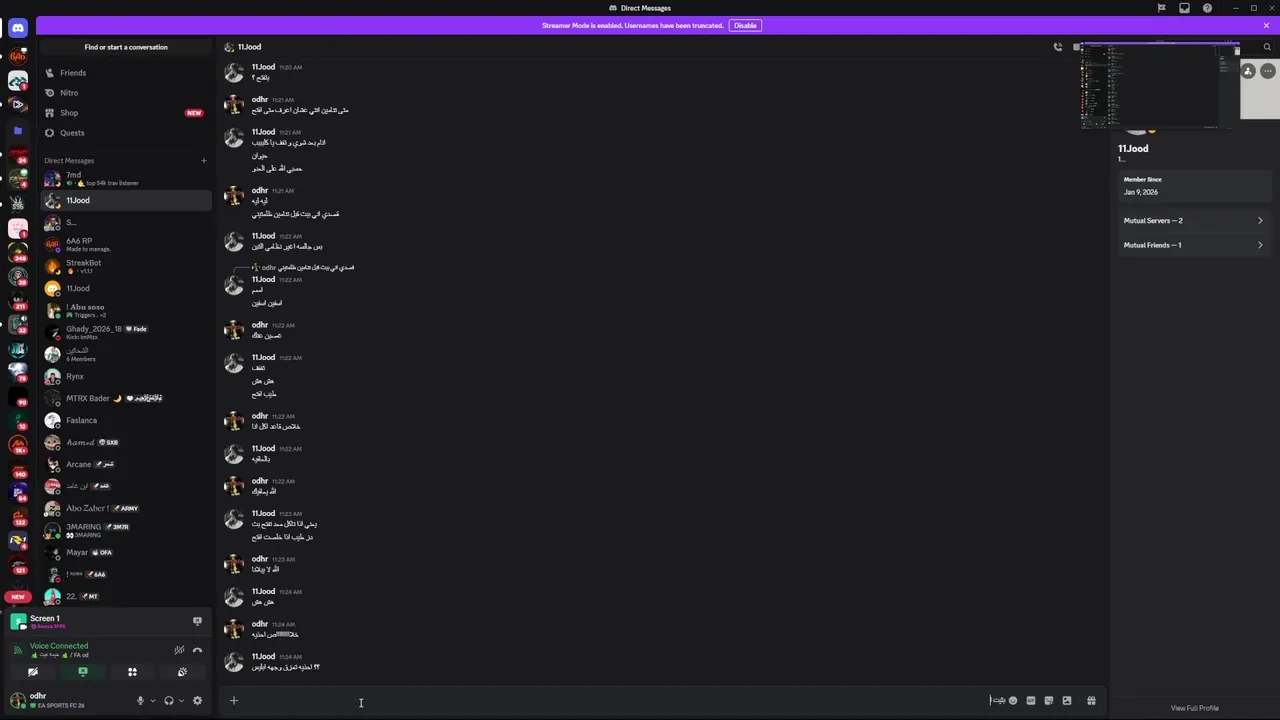This screenshot has width=1280, height=720.
Task: Open DM with Rynx
Action: point(126,376)
